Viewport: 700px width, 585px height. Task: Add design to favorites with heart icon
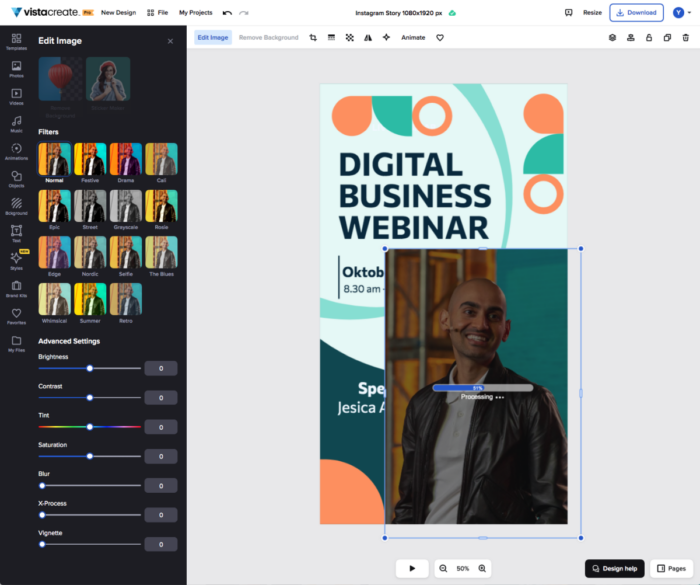coord(439,37)
